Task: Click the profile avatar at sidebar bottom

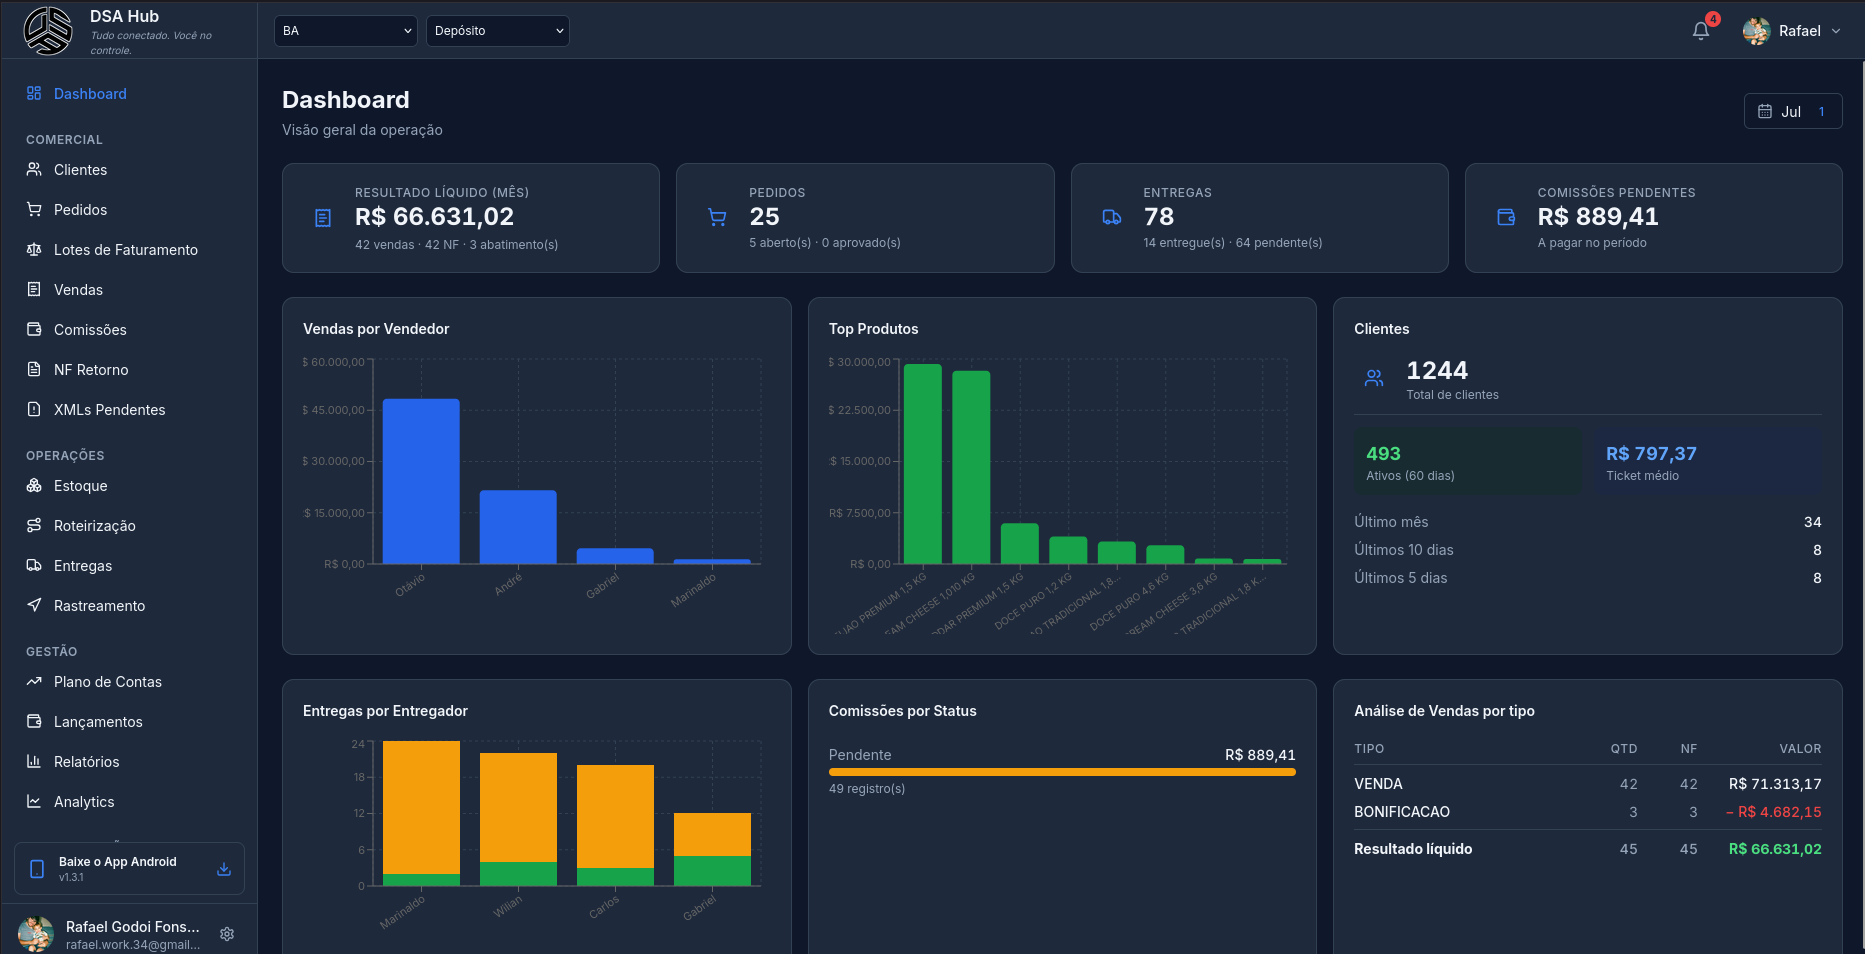Action: (x=36, y=934)
